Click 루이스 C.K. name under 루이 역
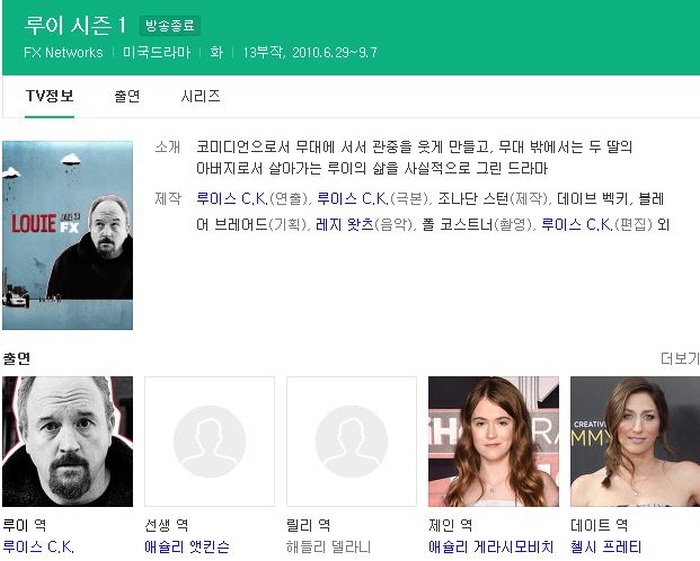 (x=38, y=547)
